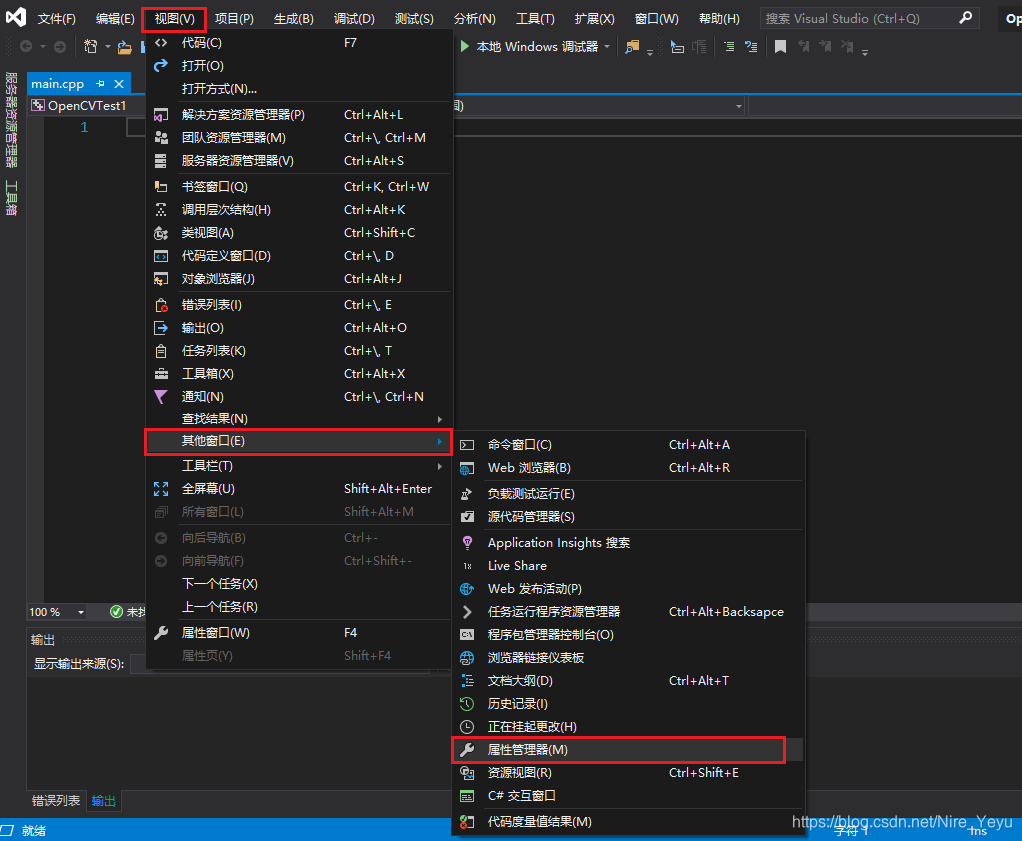Open the Tools (工具) menu

[x=535, y=19]
